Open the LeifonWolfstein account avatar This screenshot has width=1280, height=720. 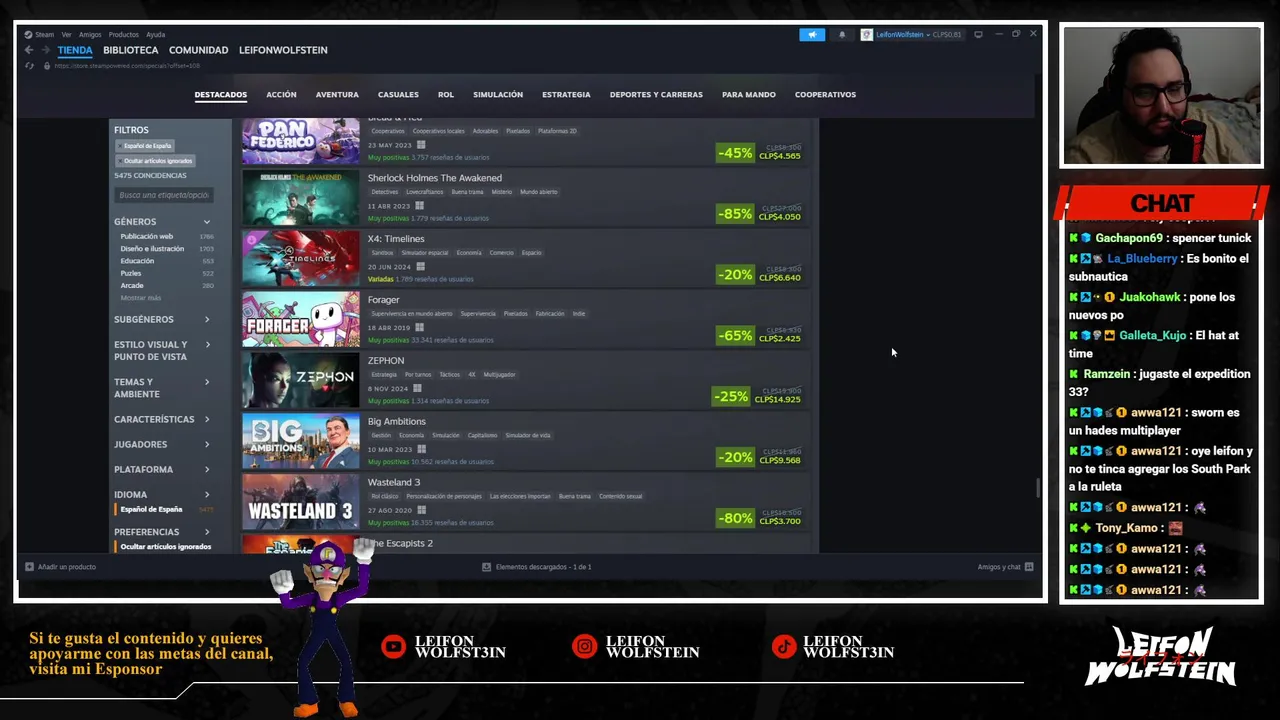click(x=866, y=34)
